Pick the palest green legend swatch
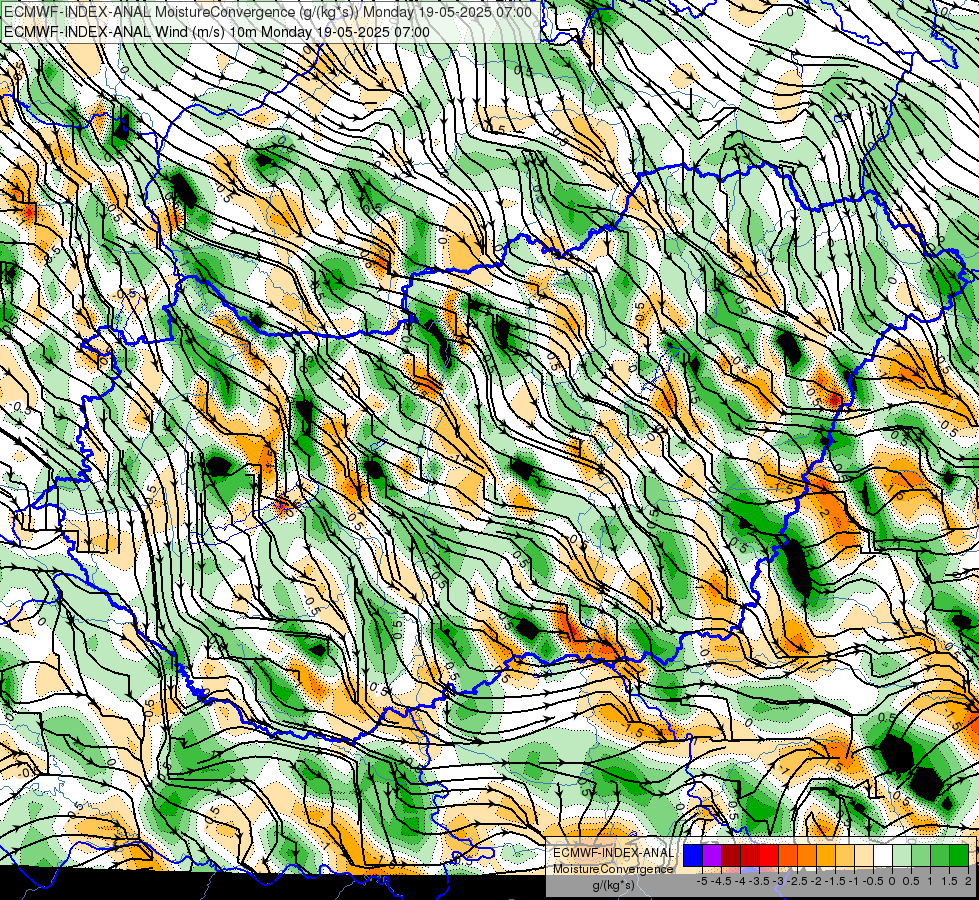This screenshot has height=900, width=979. pyautogui.click(x=902, y=856)
